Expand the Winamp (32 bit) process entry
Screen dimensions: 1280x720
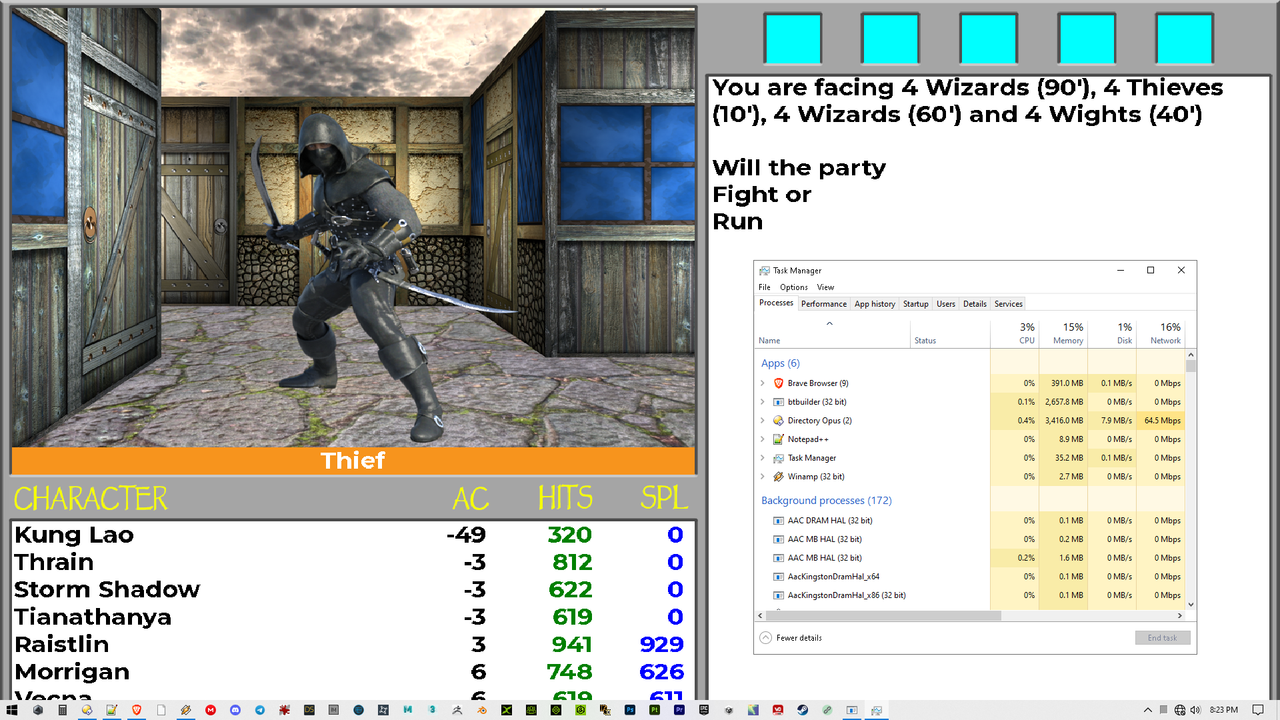pyautogui.click(x=762, y=476)
